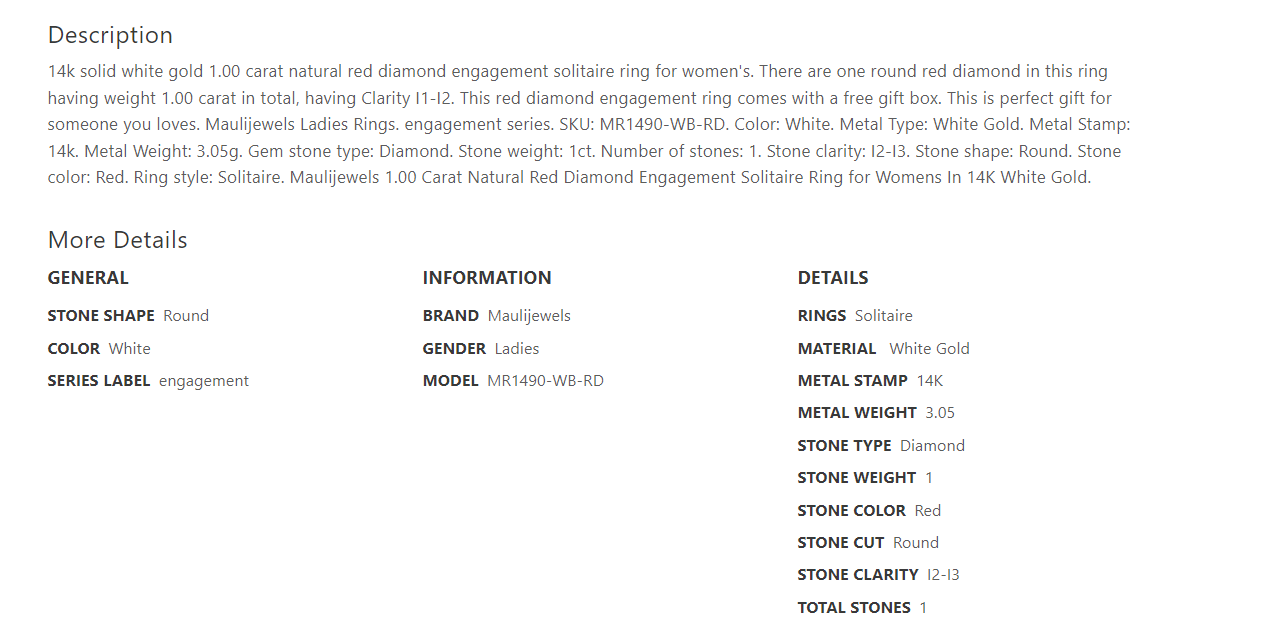This screenshot has height=636, width=1263.
Task: Click the GENDER value Ladies
Action: [517, 349]
